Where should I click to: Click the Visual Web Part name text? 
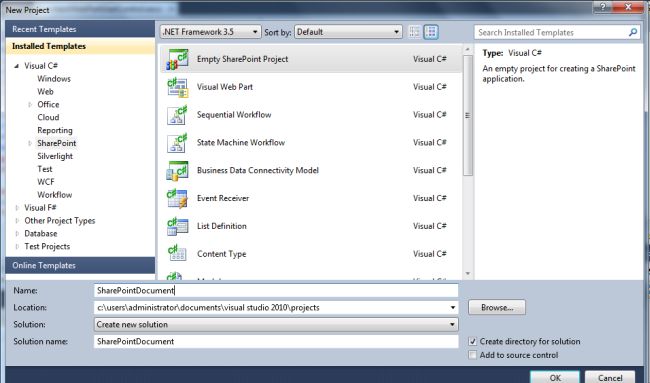tap(225, 87)
